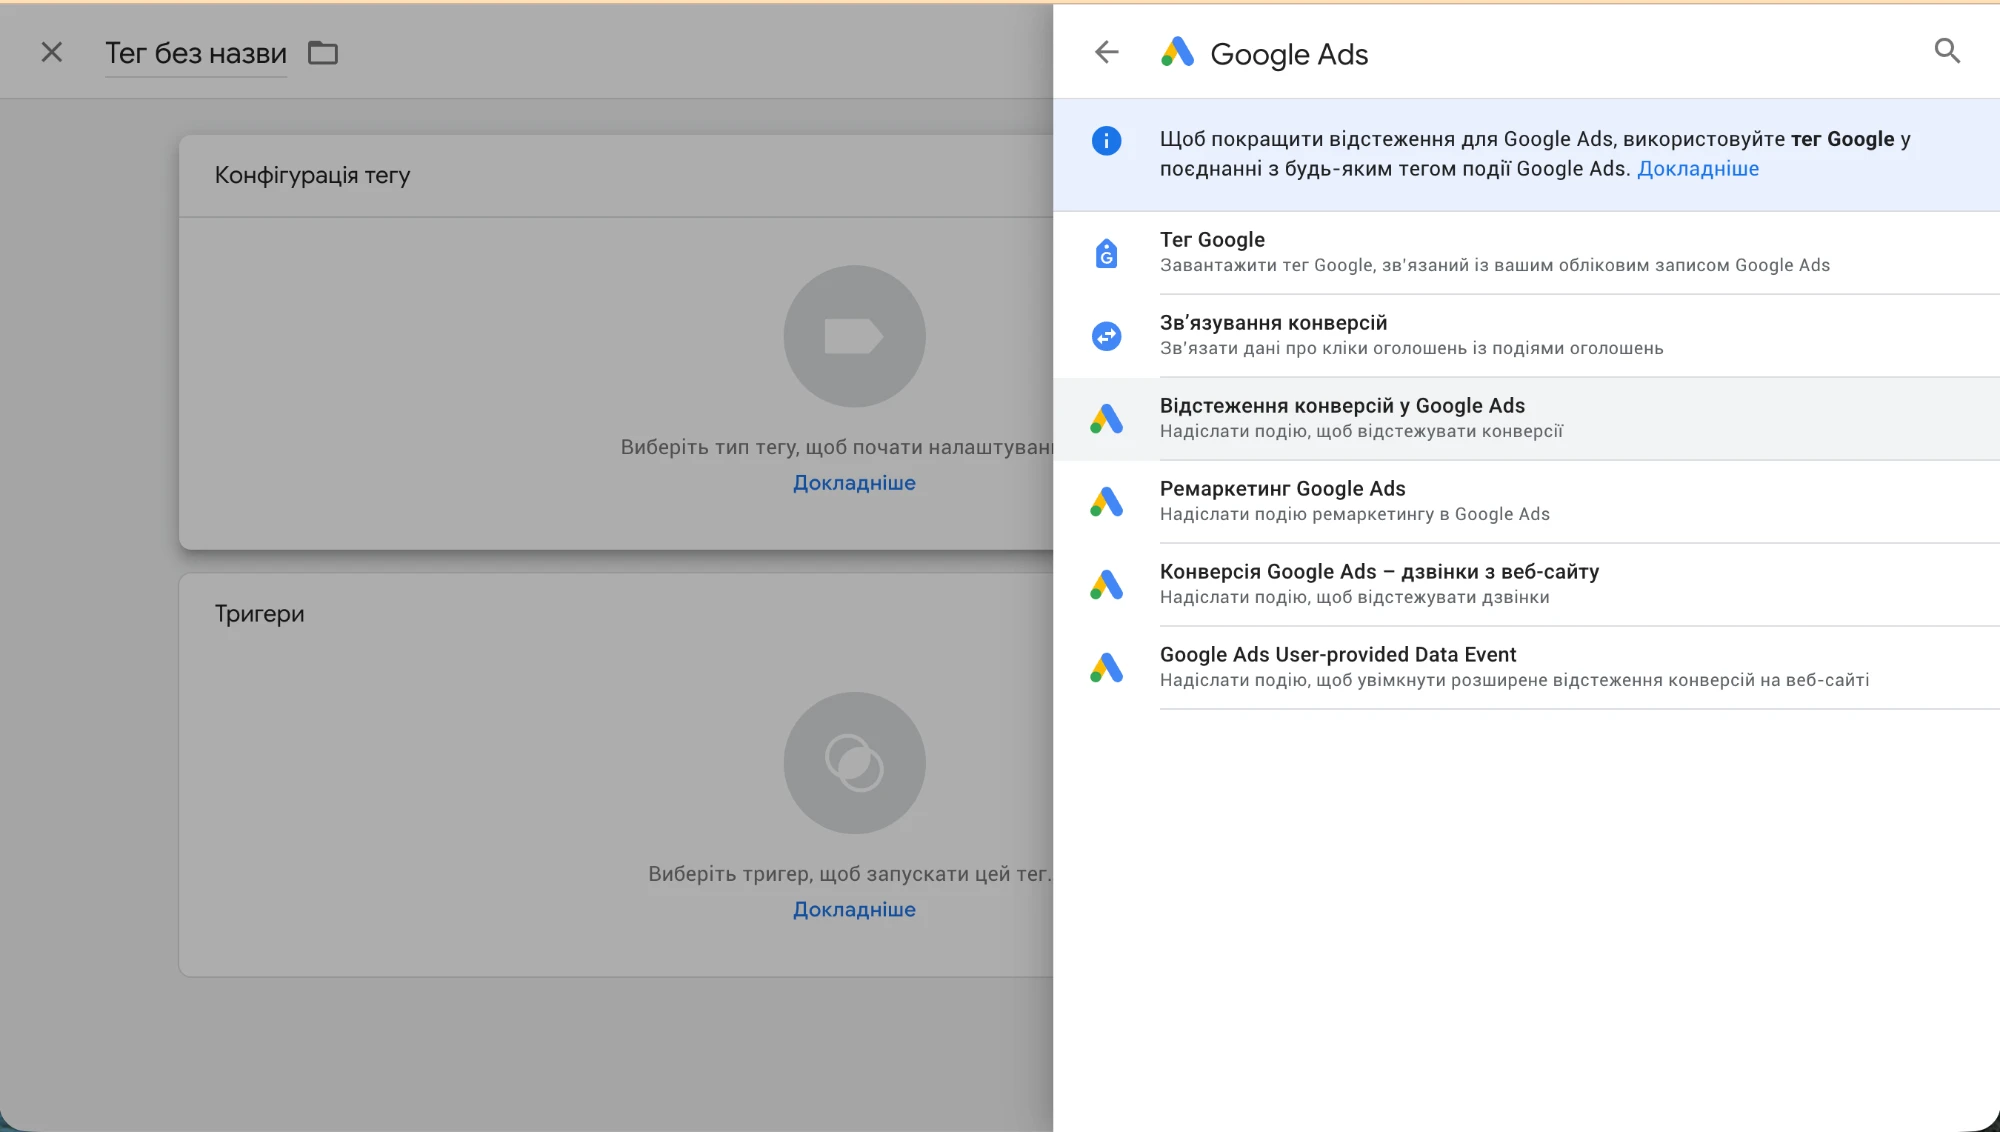Click description 'Надіслати подію ремаркетингу в Google Ads'
Image resolution: width=2000 pixels, height=1132 pixels.
tap(1354, 514)
